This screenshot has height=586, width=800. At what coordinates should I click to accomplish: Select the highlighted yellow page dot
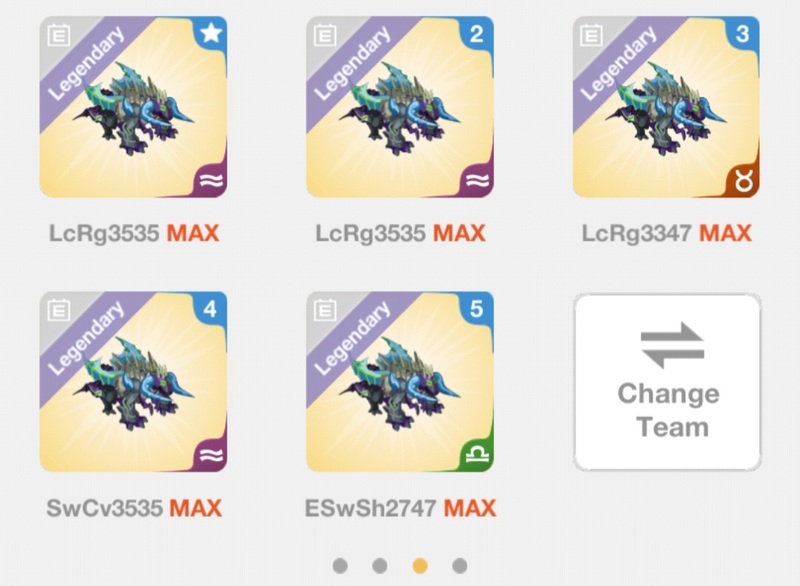click(420, 566)
